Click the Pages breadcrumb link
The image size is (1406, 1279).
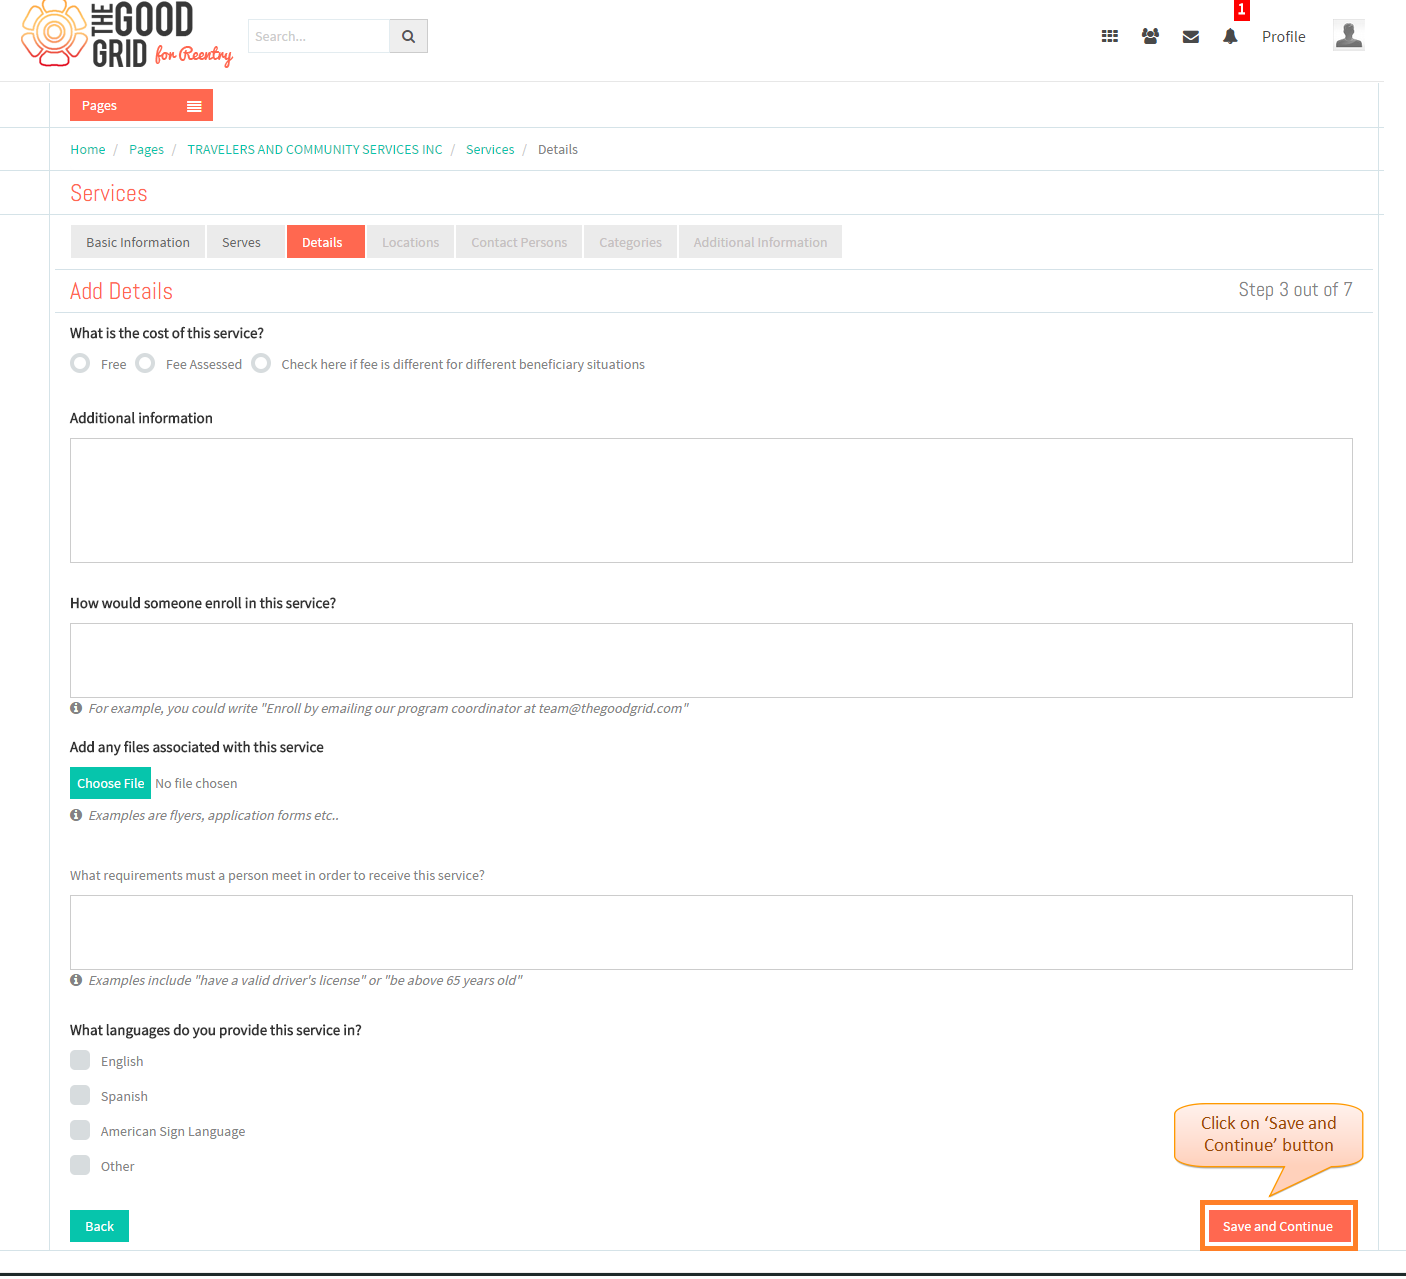point(146,150)
